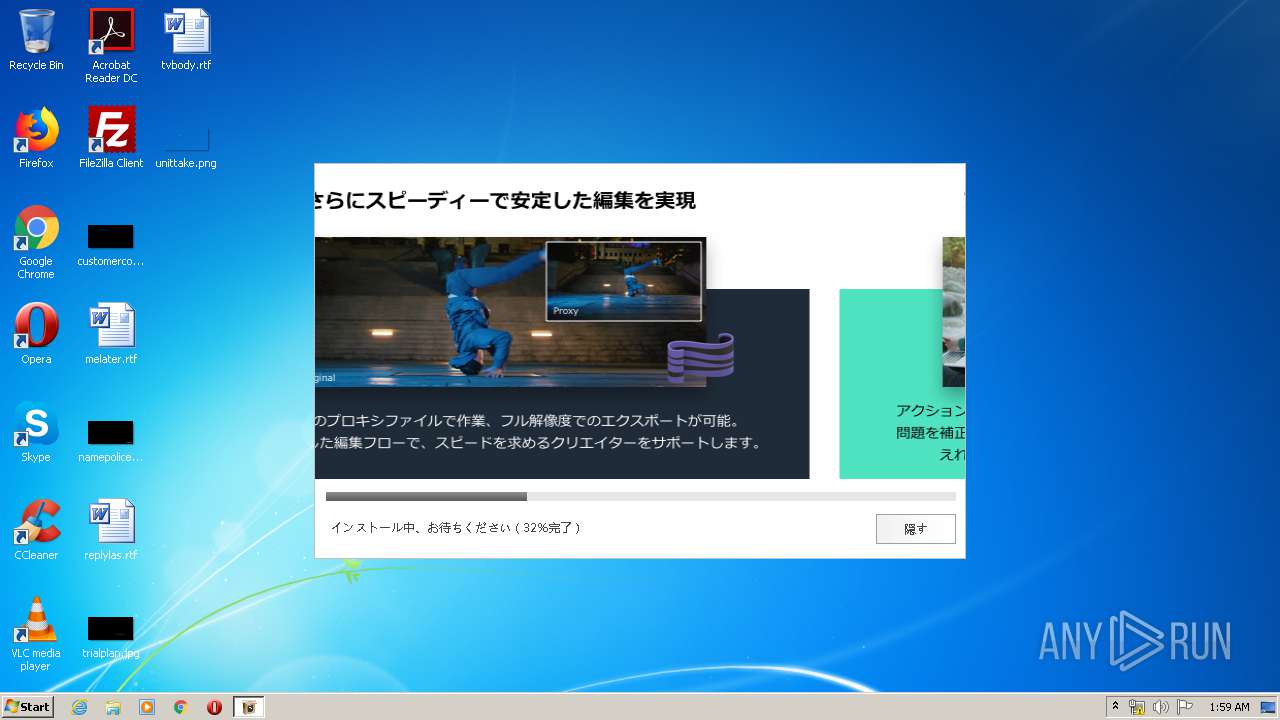This screenshot has height=720, width=1280.
Task: Launch Opera from the taskbar
Action: coord(214,707)
